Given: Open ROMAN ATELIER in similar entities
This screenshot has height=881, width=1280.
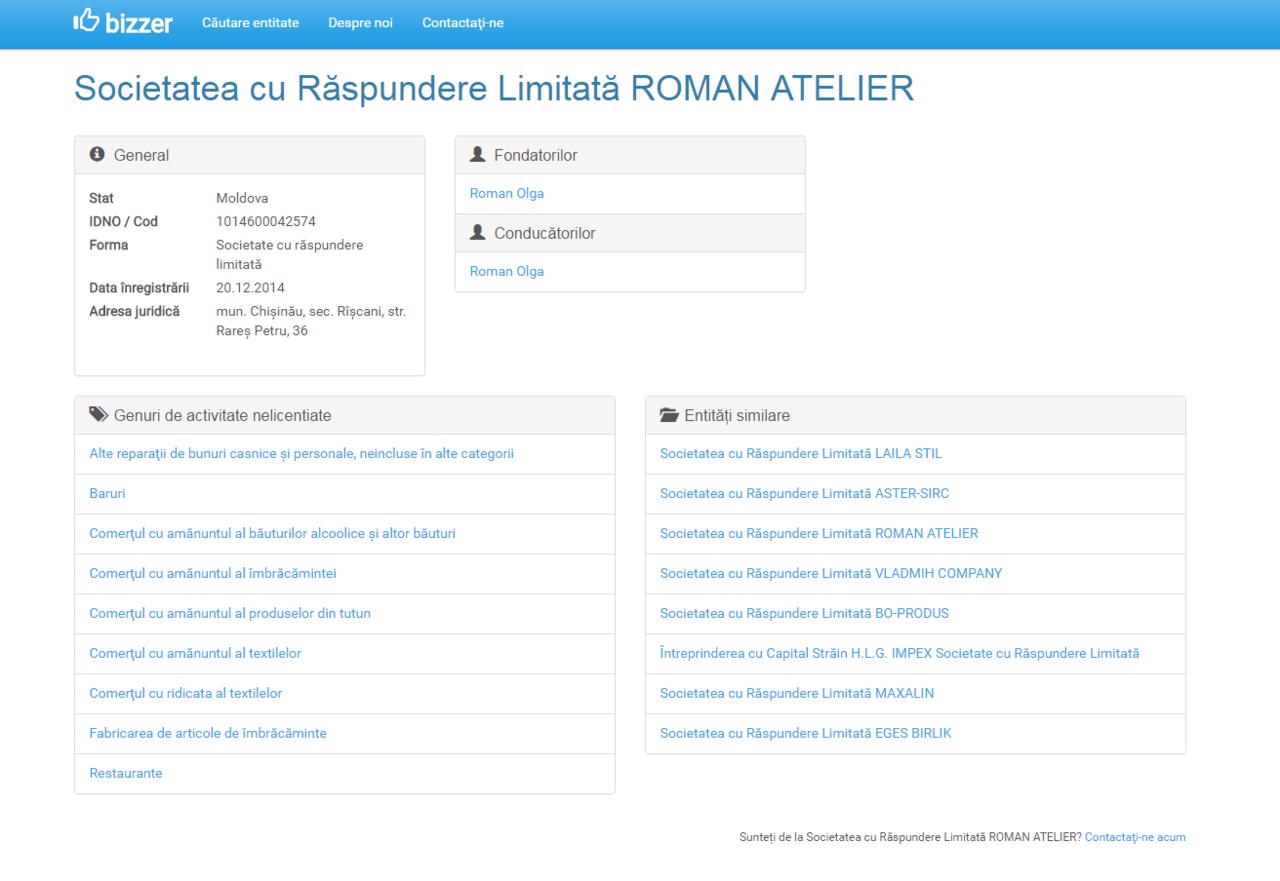Looking at the screenshot, I should (819, 533).
